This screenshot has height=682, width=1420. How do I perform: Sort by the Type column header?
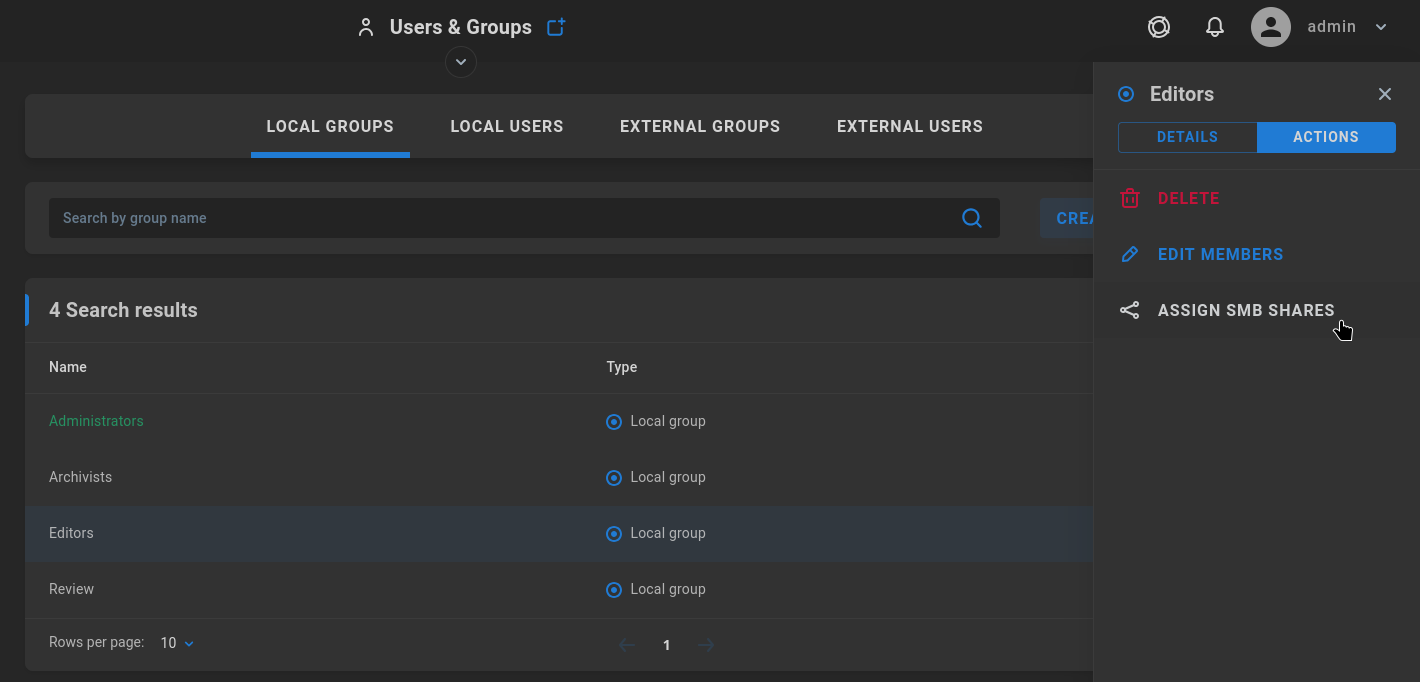coord(622,367)
